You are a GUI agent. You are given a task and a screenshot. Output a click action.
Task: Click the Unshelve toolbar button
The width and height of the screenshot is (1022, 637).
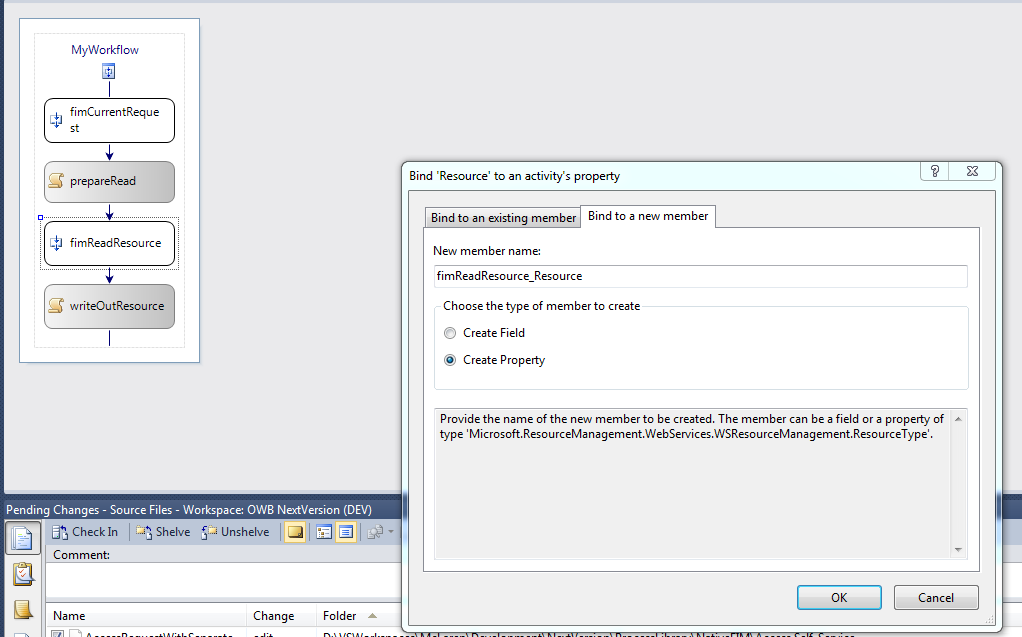point(235,532)
